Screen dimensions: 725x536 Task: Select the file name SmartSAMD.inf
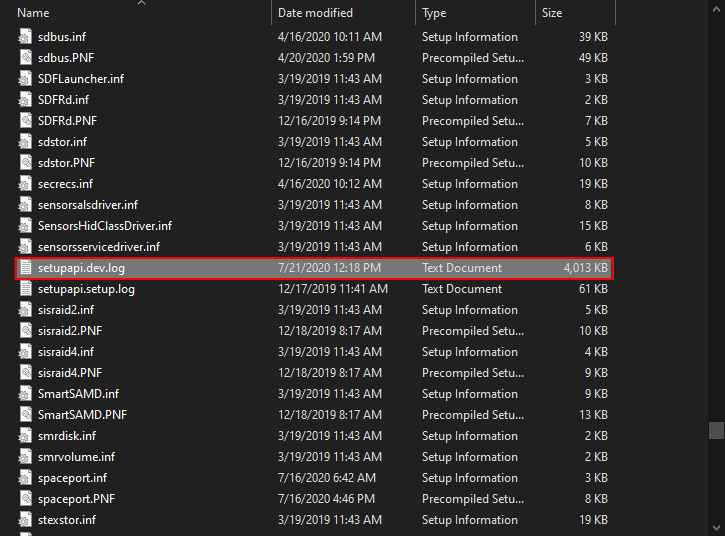pyautogui.click(x=79, y=394)
